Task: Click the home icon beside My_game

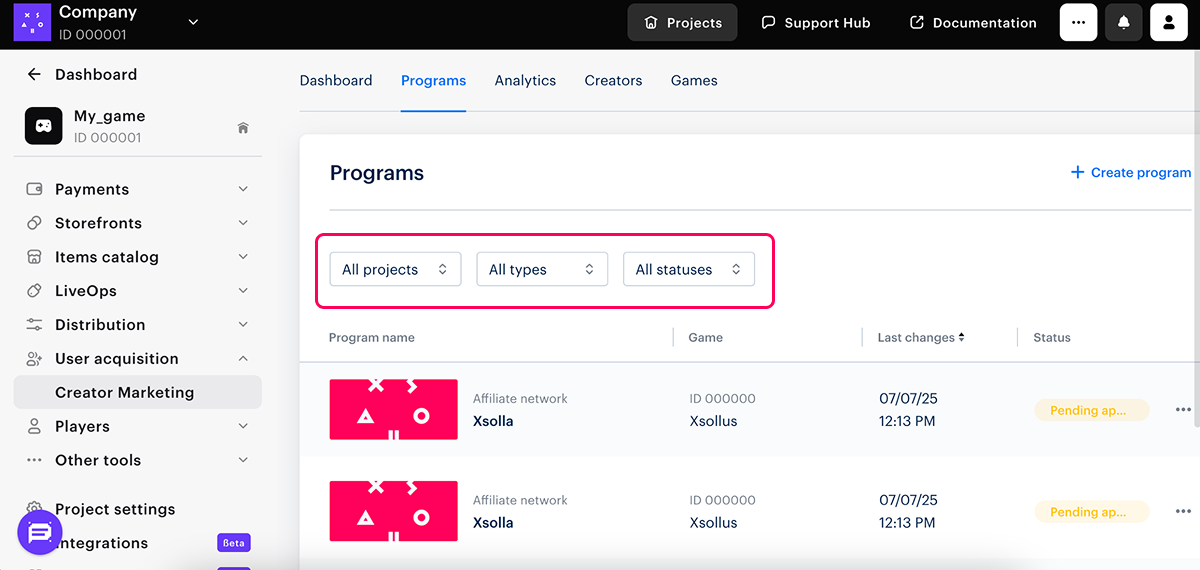Action: [242, 128]
